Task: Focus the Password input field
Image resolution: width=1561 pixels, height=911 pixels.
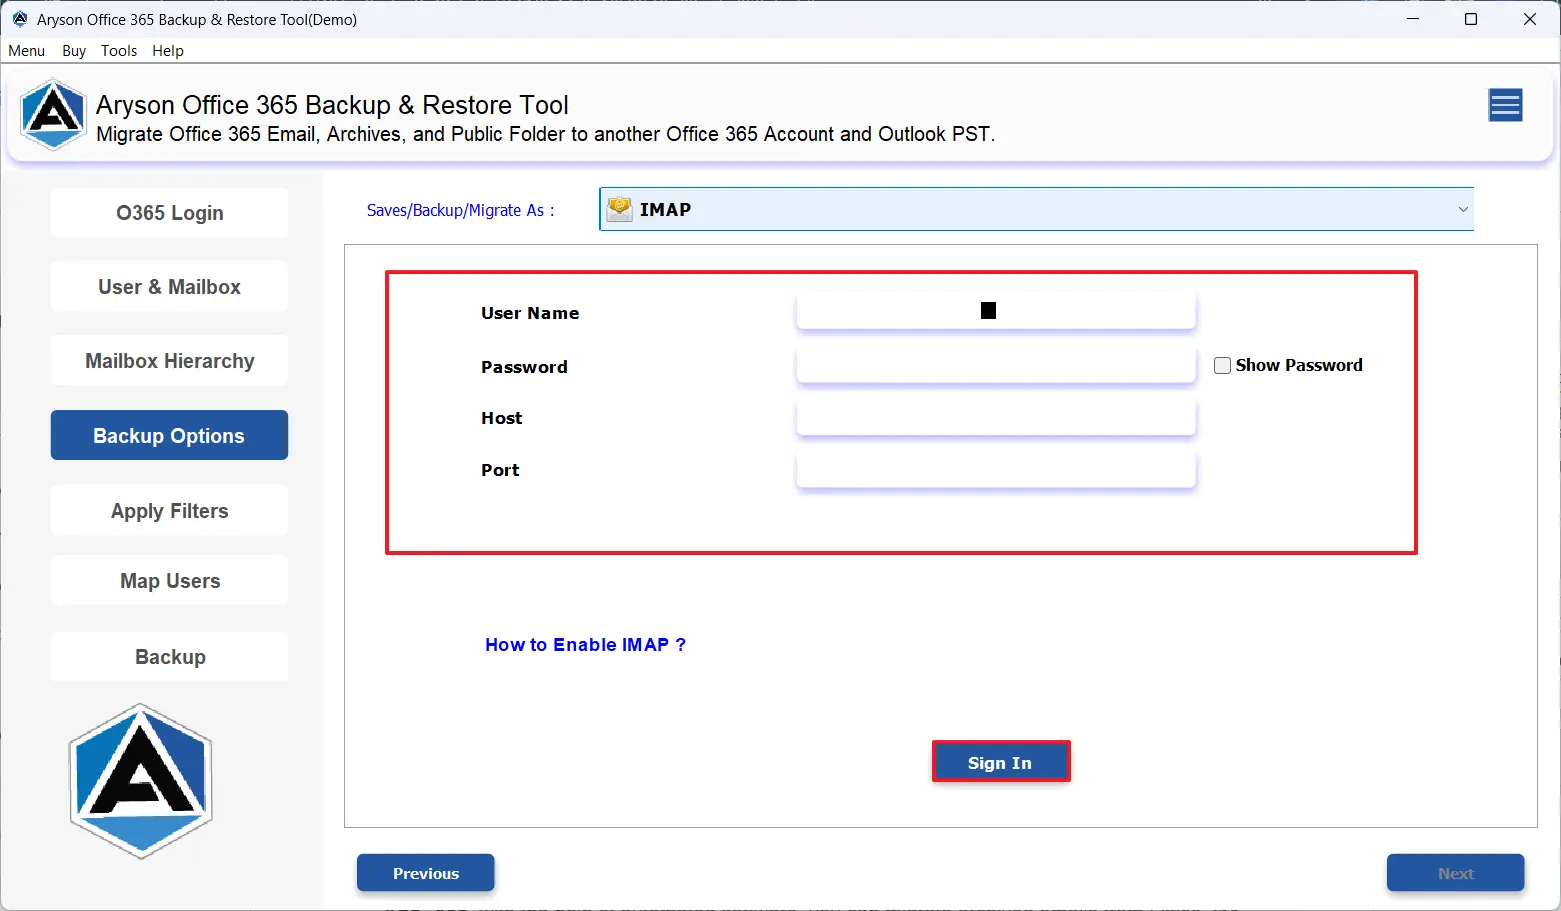Action: (x=996, y=365)
